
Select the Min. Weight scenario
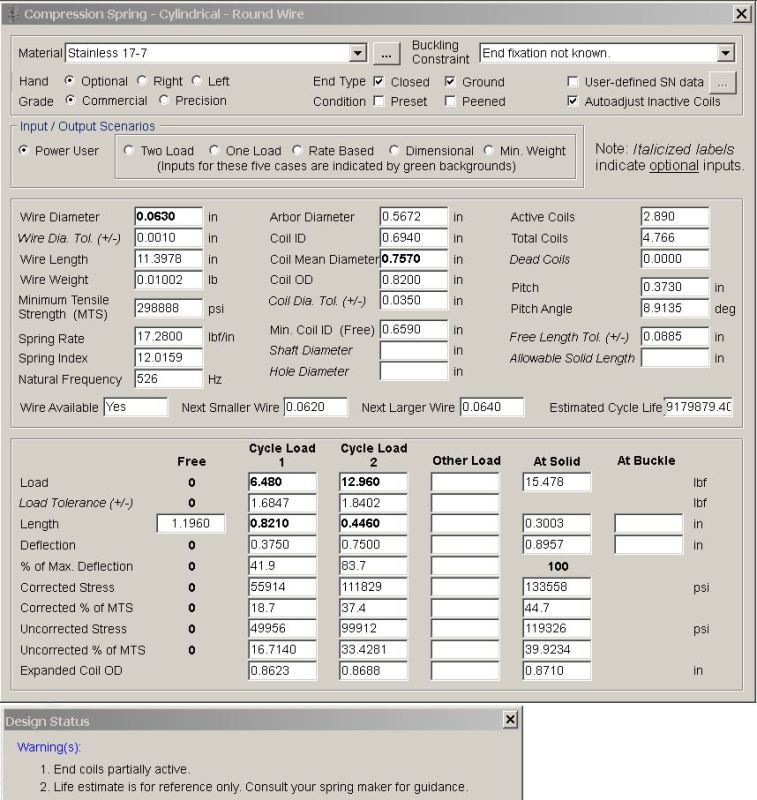489,150
